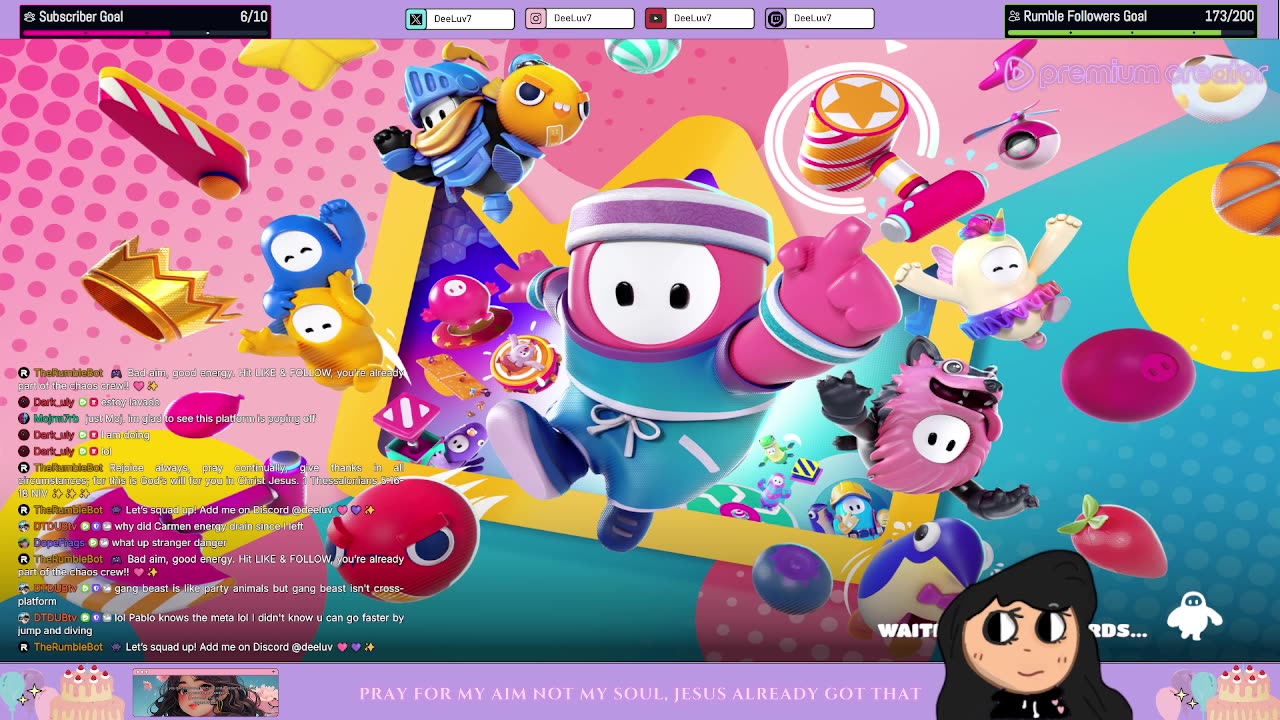Viewport: 1280px width, 720px height.
Task: Click the 'Rumble Followers Goal' title text
Action: point(1085,17)
